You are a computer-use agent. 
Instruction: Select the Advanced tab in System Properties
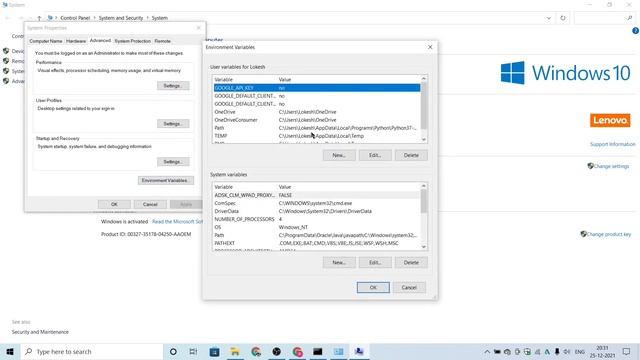(100, 40)
